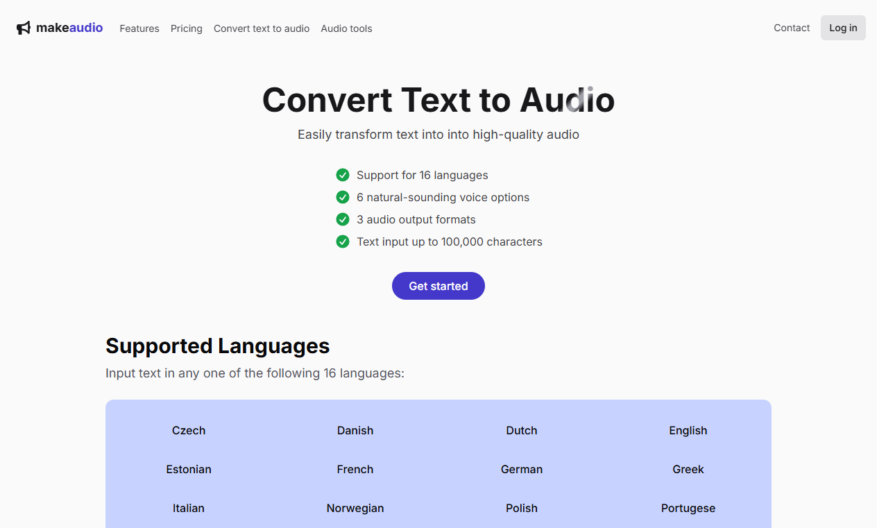The image size is (877, 528).
Task: Click the text Support for 16 languages
Action: pos(422,175)
